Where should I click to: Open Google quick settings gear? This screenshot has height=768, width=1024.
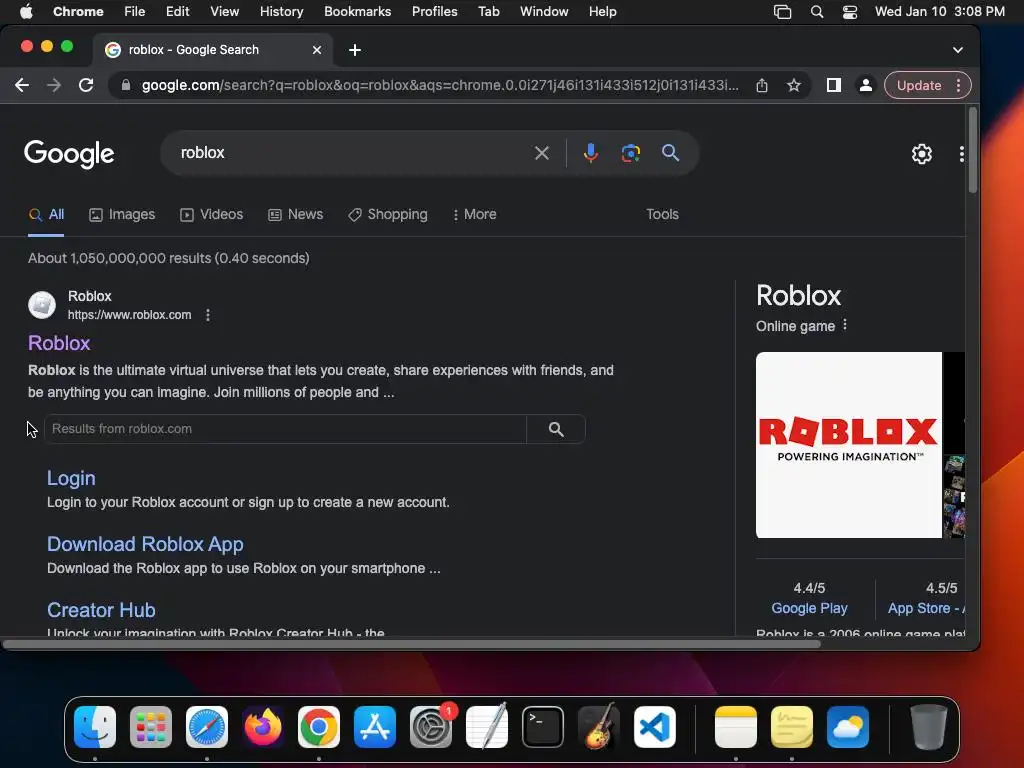click(921, 154)
